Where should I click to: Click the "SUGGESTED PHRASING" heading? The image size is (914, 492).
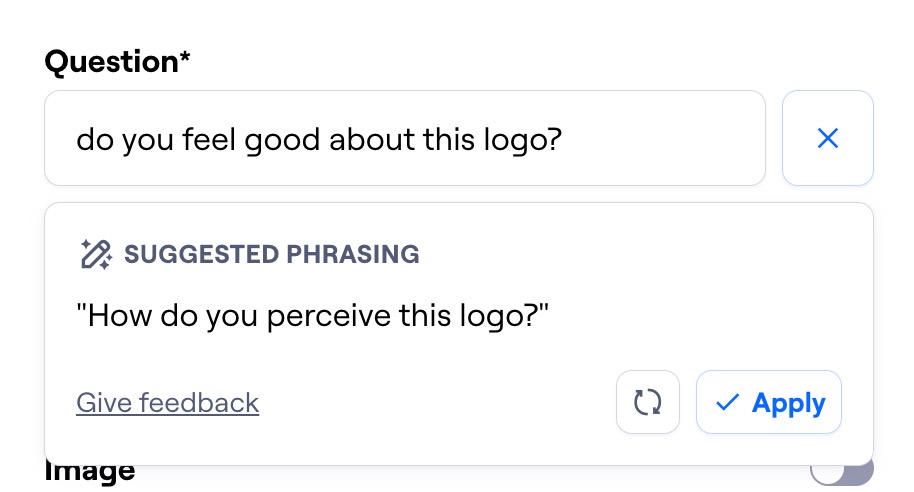[x=271, y=254]
